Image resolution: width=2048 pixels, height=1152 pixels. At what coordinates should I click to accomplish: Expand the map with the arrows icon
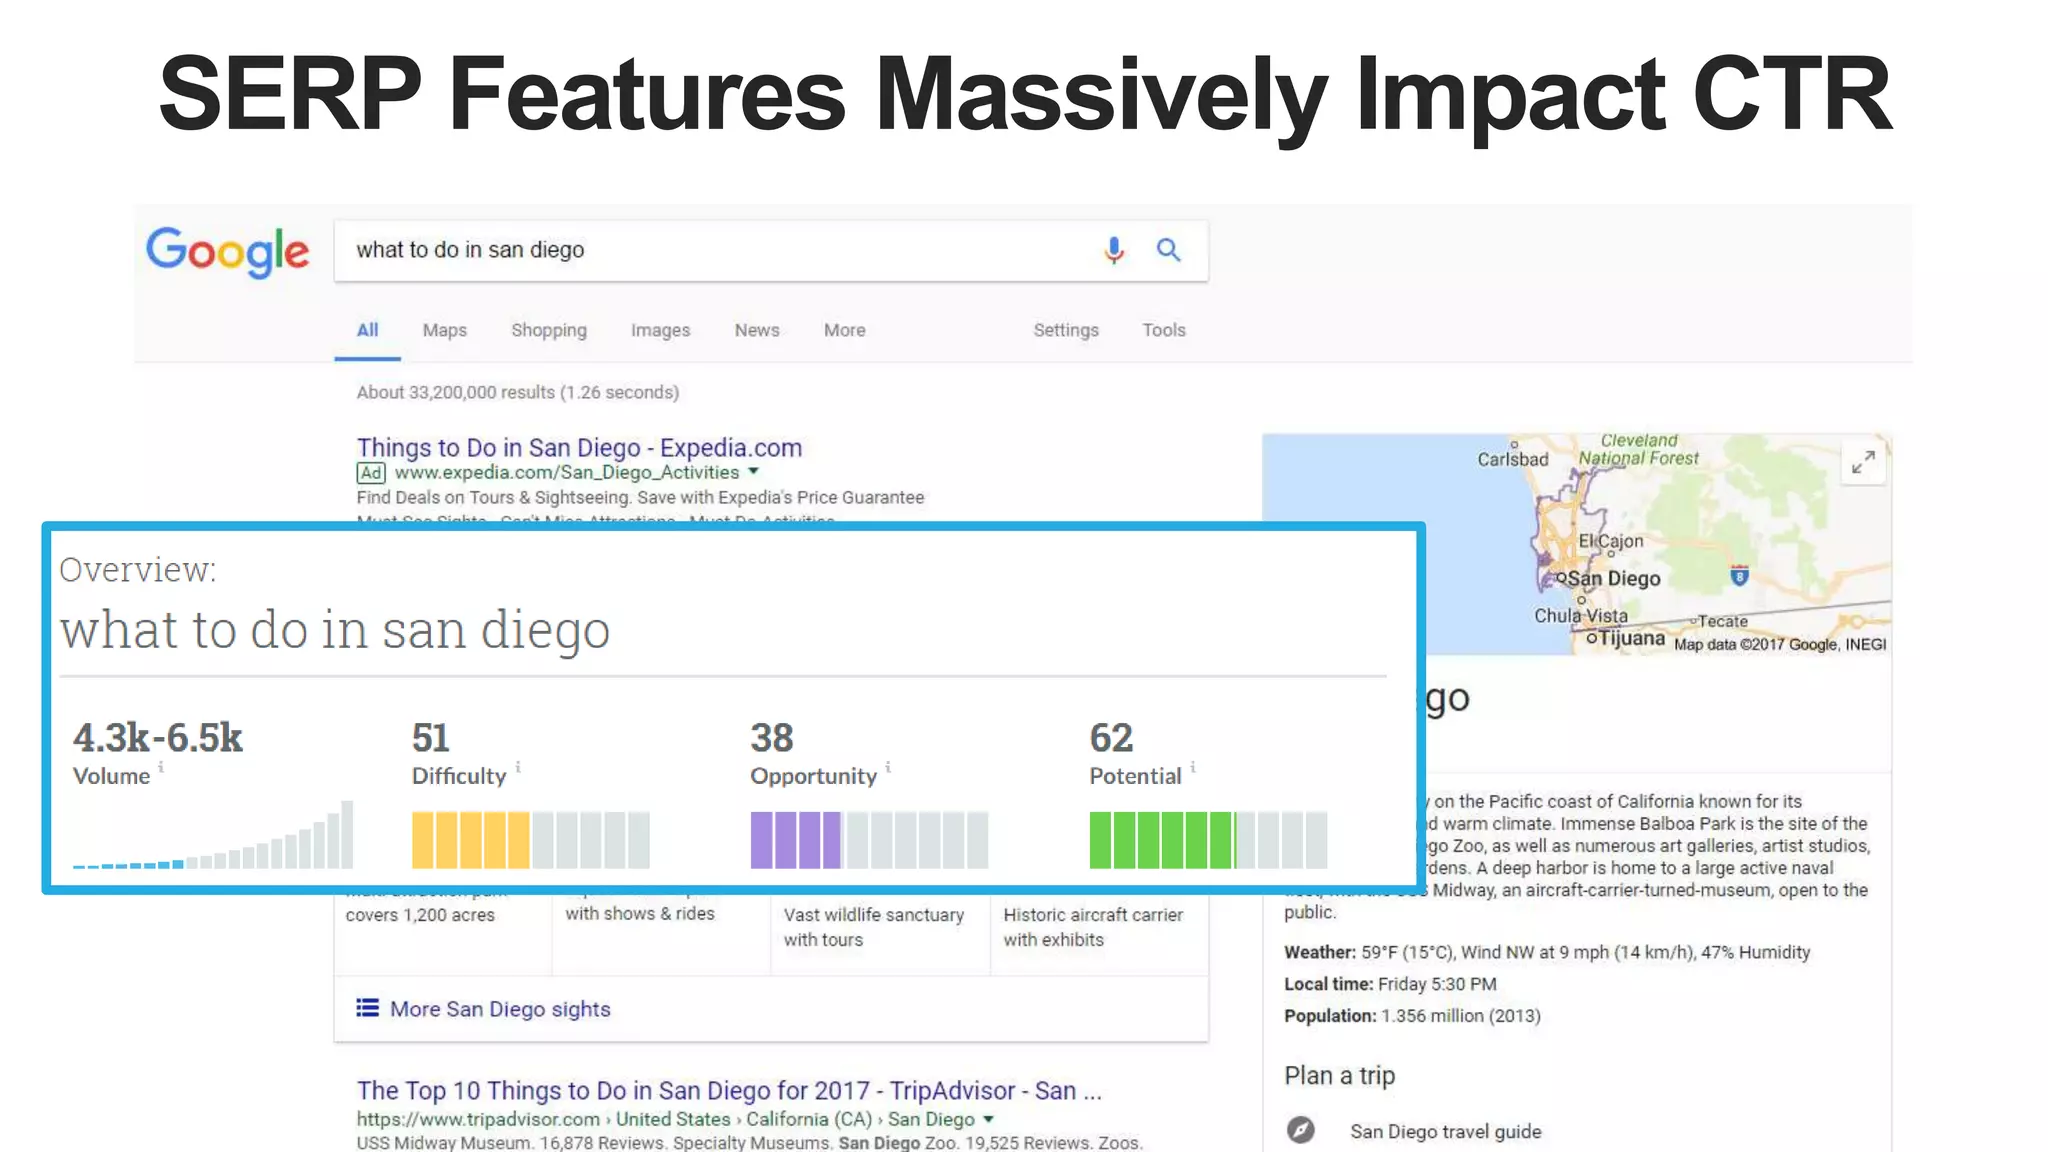pos(1863,462)
